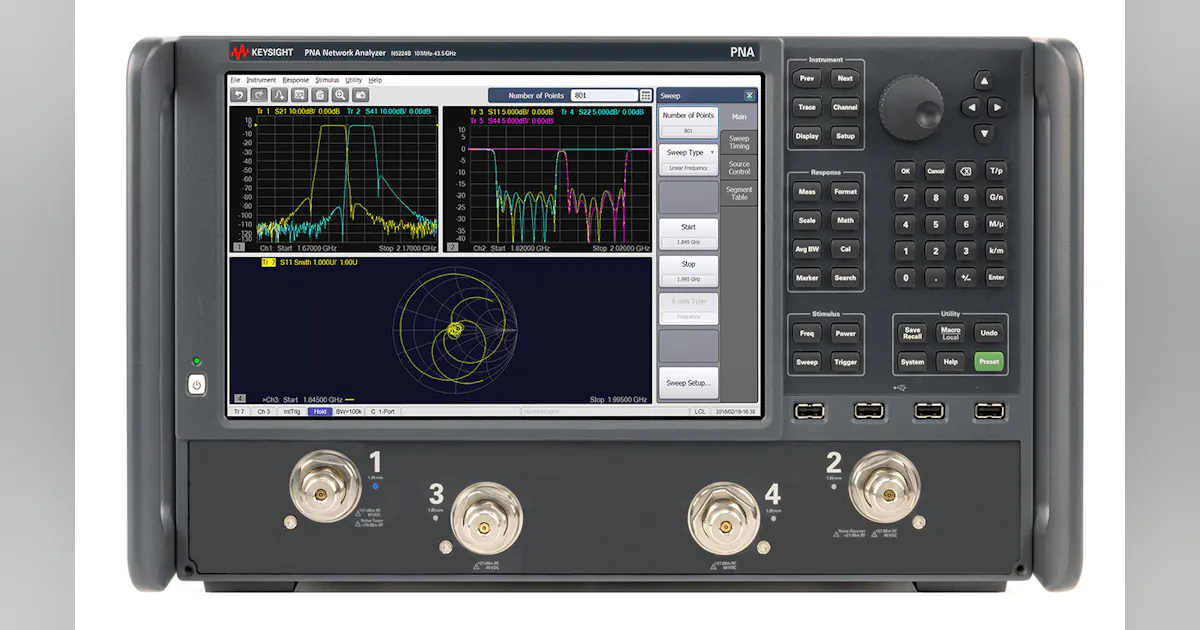Open the Utility menu

[354, 80]
